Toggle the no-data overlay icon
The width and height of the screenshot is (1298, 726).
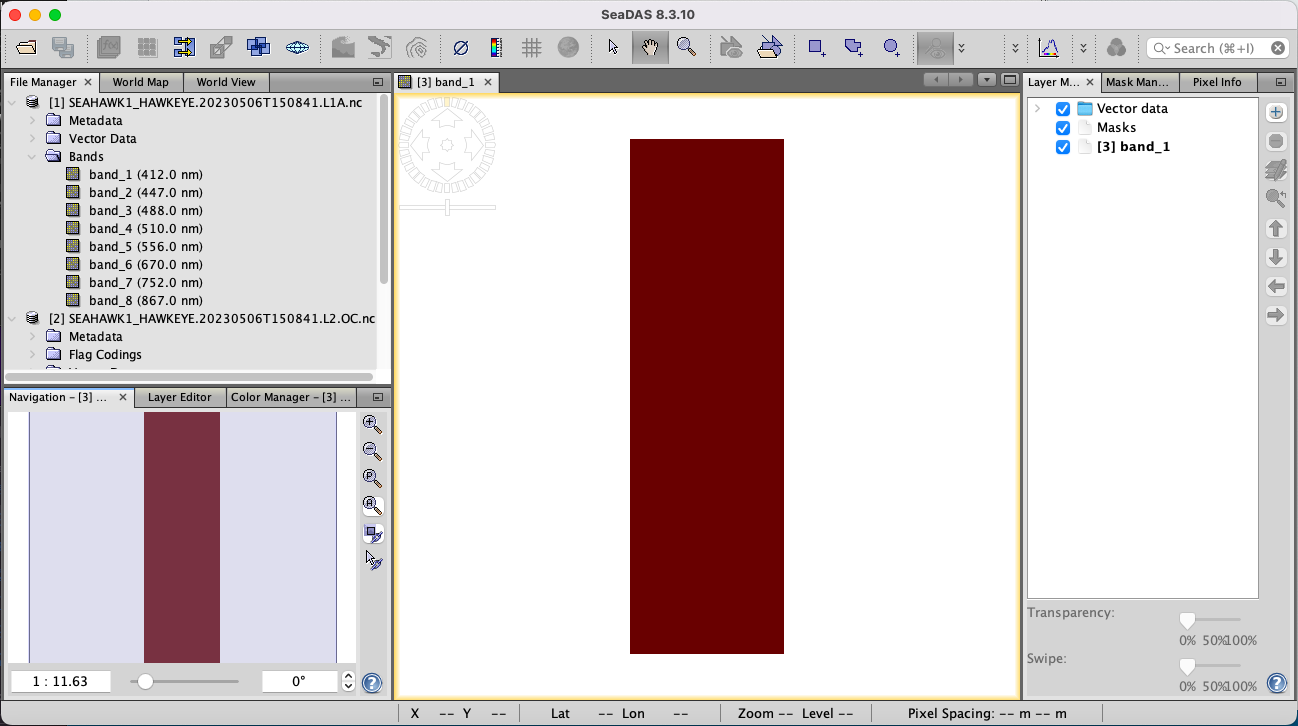coord(460,47)
